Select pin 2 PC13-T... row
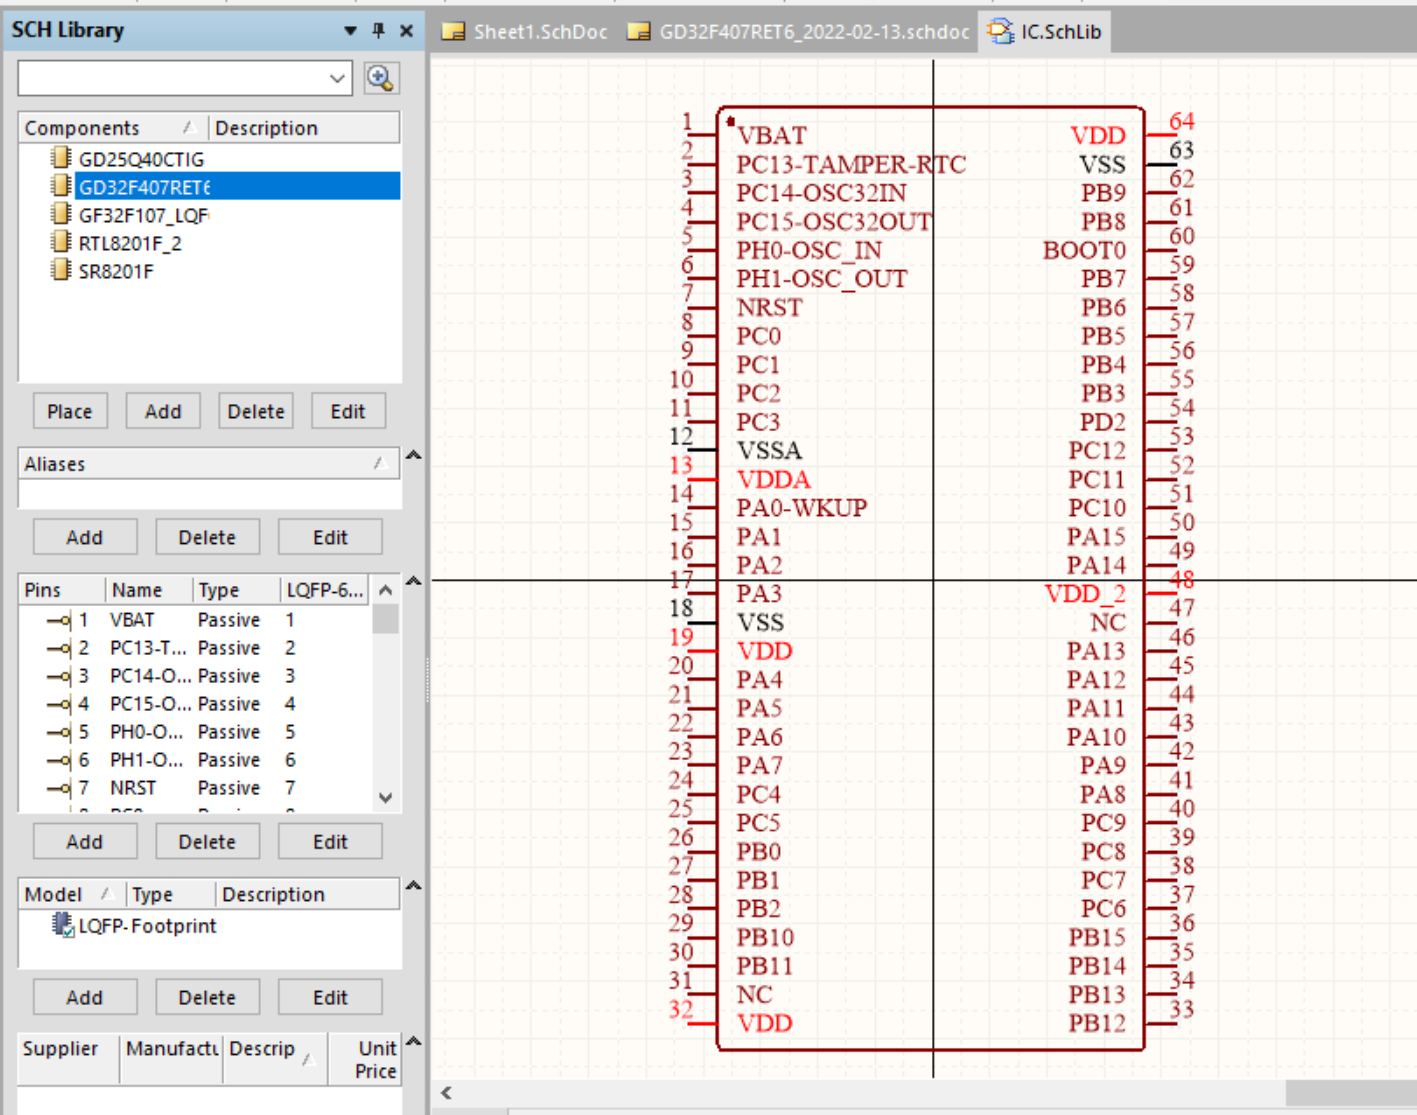 [x=195, y=648]
